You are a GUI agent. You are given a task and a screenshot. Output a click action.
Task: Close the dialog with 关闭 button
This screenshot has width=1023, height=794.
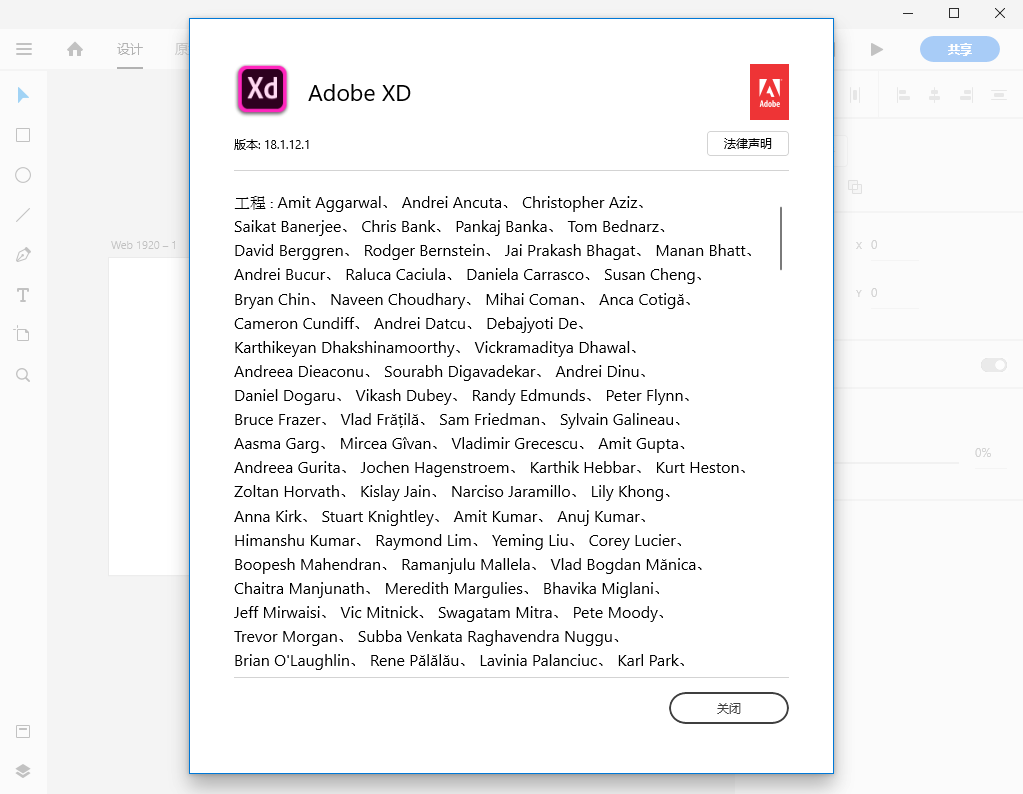click(728, 708)
